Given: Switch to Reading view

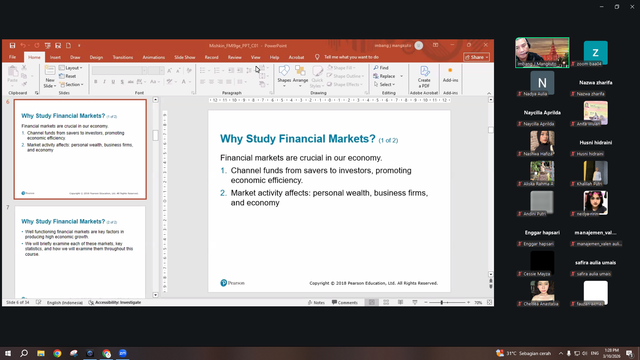Looking at the screenshot, I should [400, 302].
